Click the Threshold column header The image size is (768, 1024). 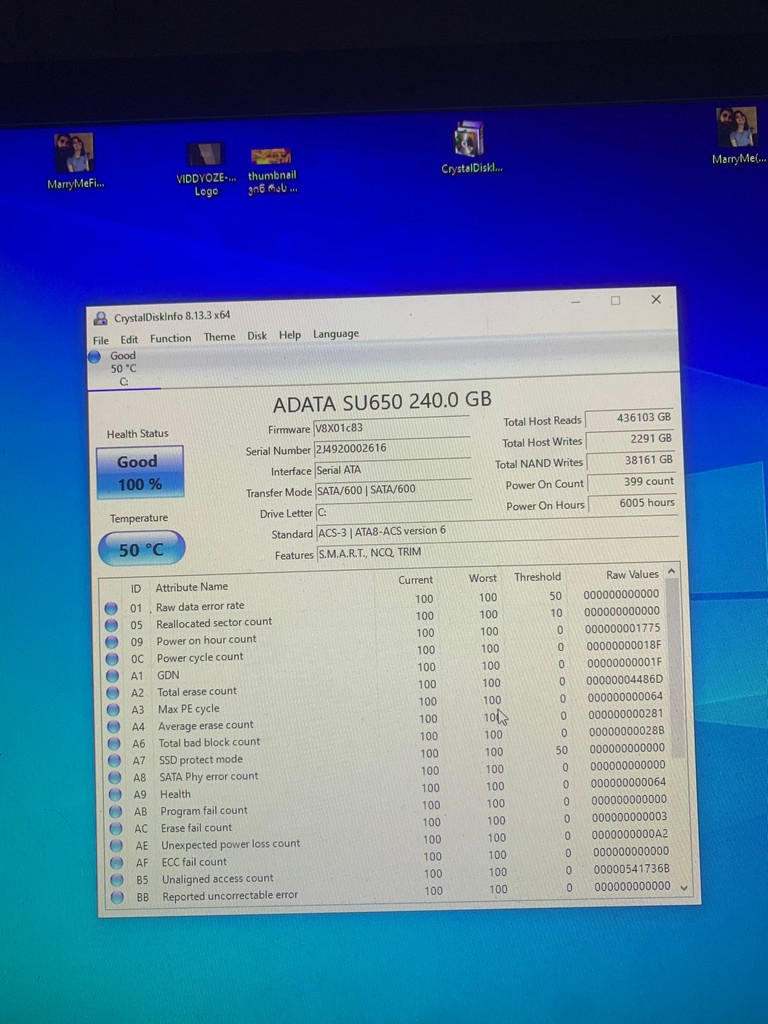click(537, 577)
